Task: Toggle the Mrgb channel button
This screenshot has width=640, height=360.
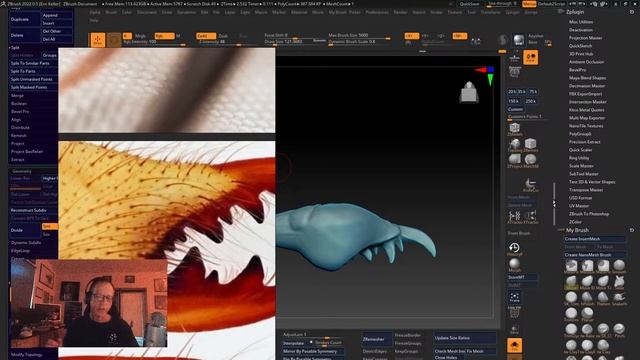Action: (x=140, y=36)
